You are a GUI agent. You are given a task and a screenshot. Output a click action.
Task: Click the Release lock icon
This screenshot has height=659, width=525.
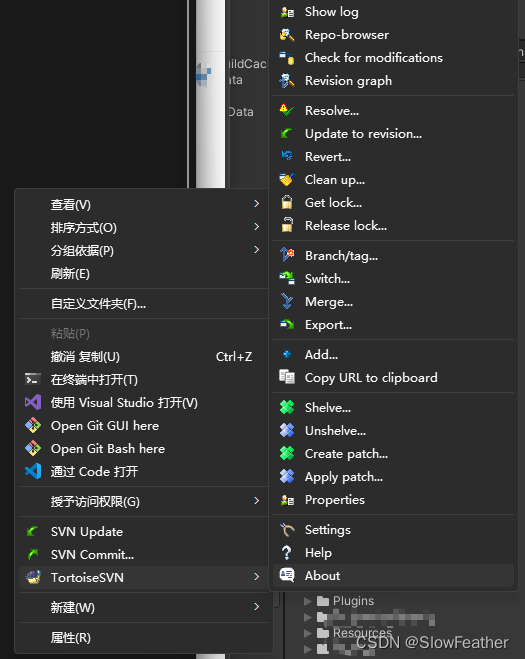287,225
